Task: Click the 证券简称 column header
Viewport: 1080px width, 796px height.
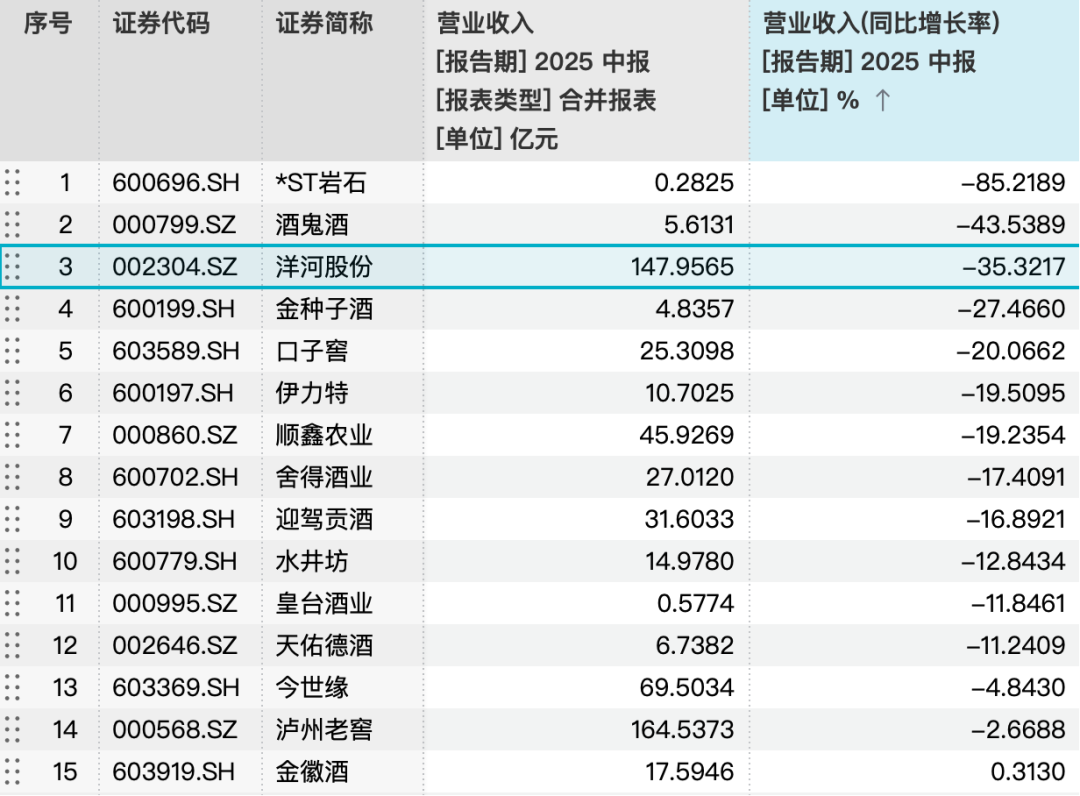Action: pos(324,24)
